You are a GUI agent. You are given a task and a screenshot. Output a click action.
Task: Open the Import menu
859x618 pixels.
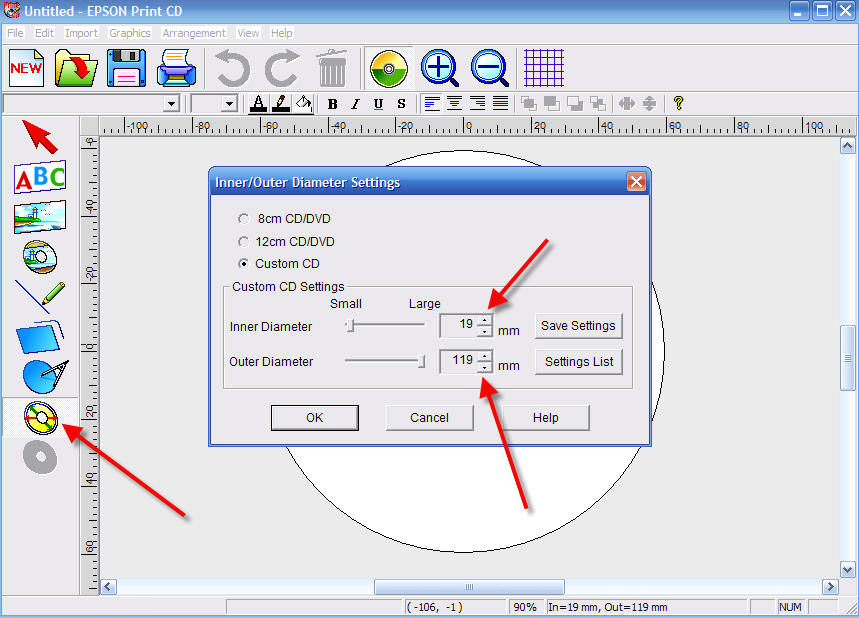point(82,33)
